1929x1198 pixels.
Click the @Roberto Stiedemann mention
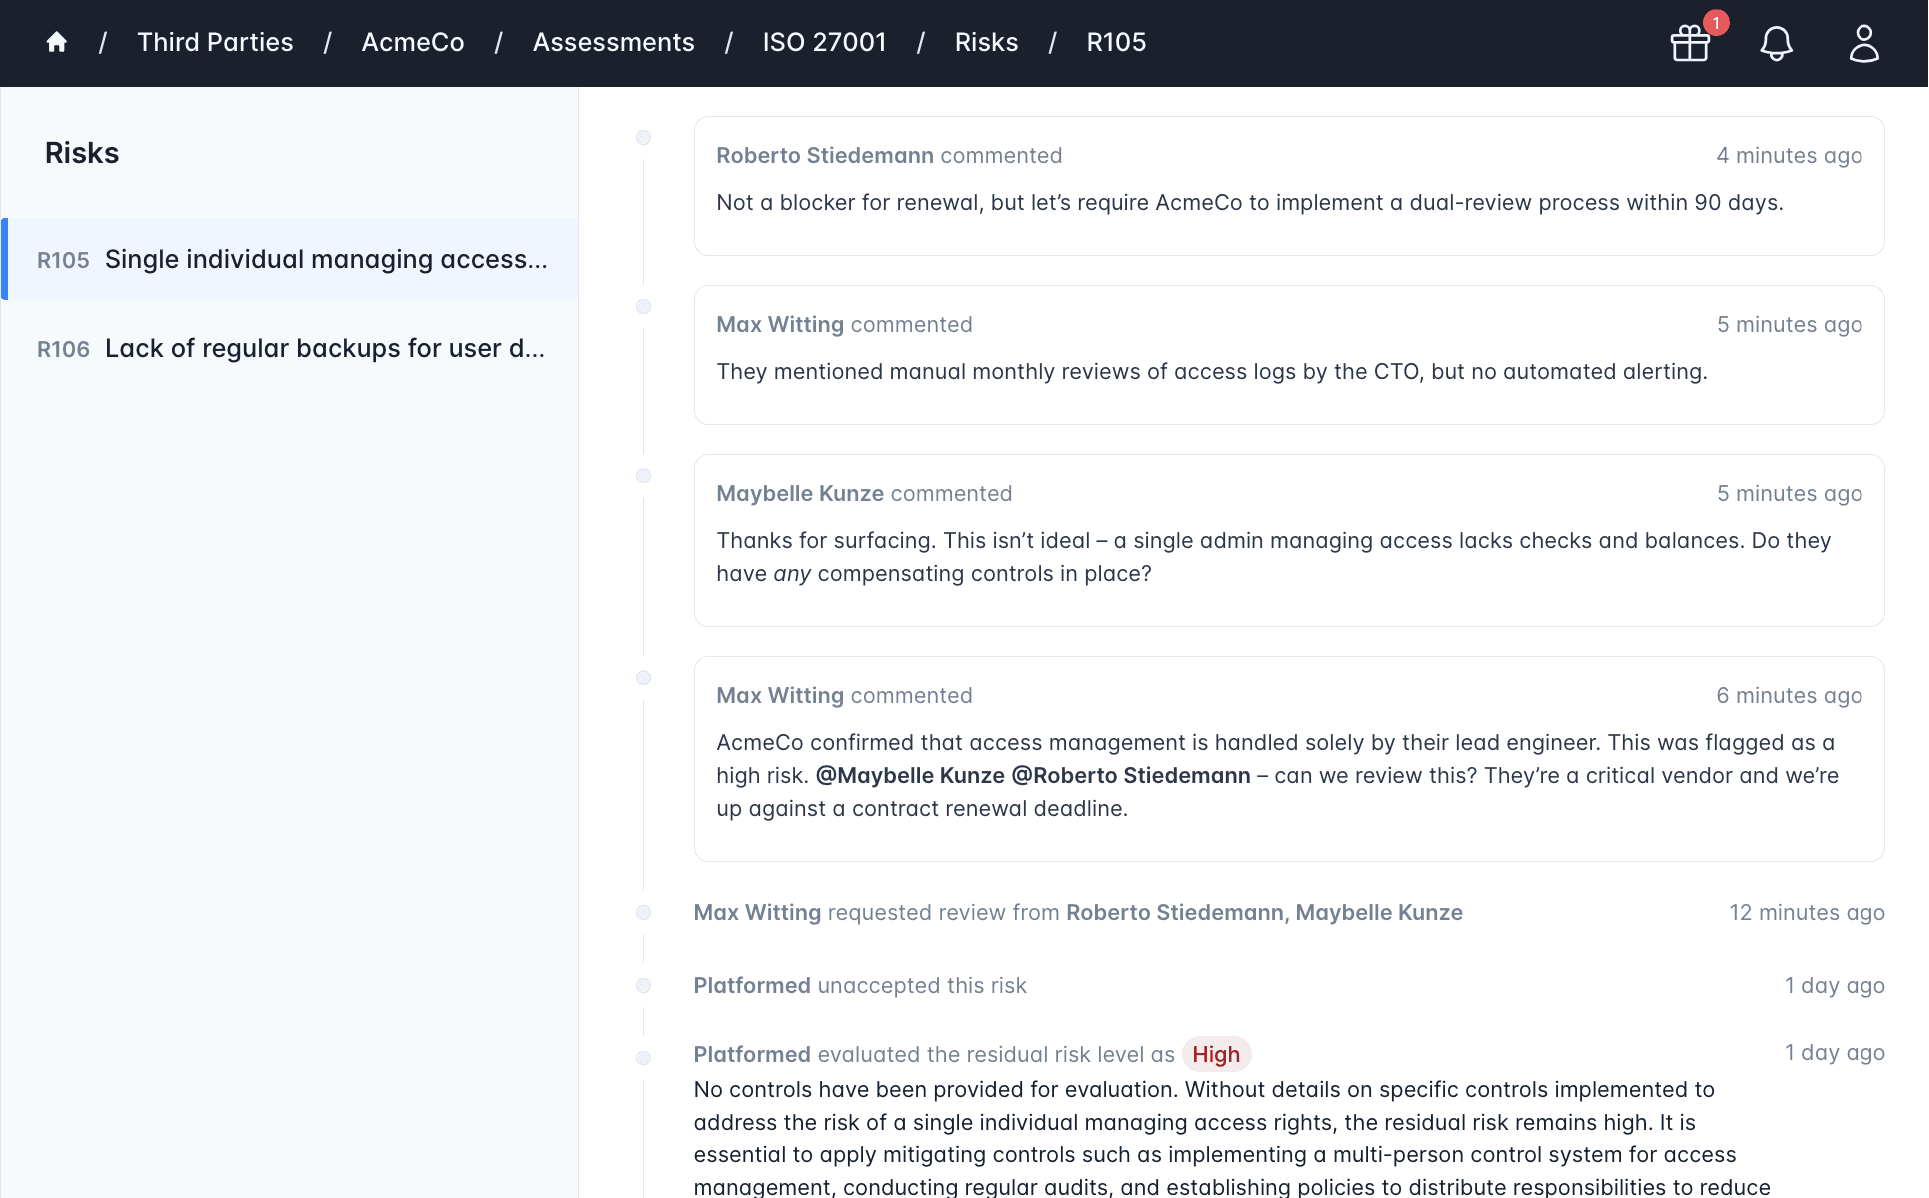(x=1131, y=775)
